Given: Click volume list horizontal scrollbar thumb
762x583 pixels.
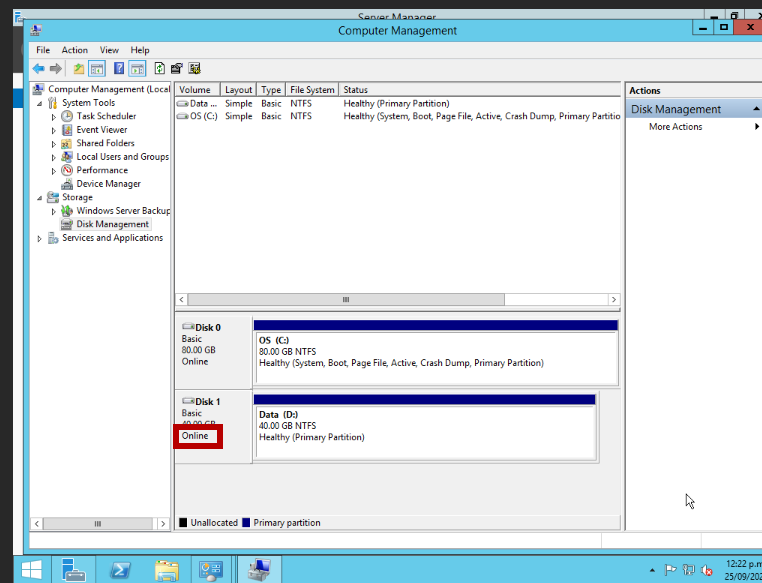Looking at the screenshot, I should 346,299.
